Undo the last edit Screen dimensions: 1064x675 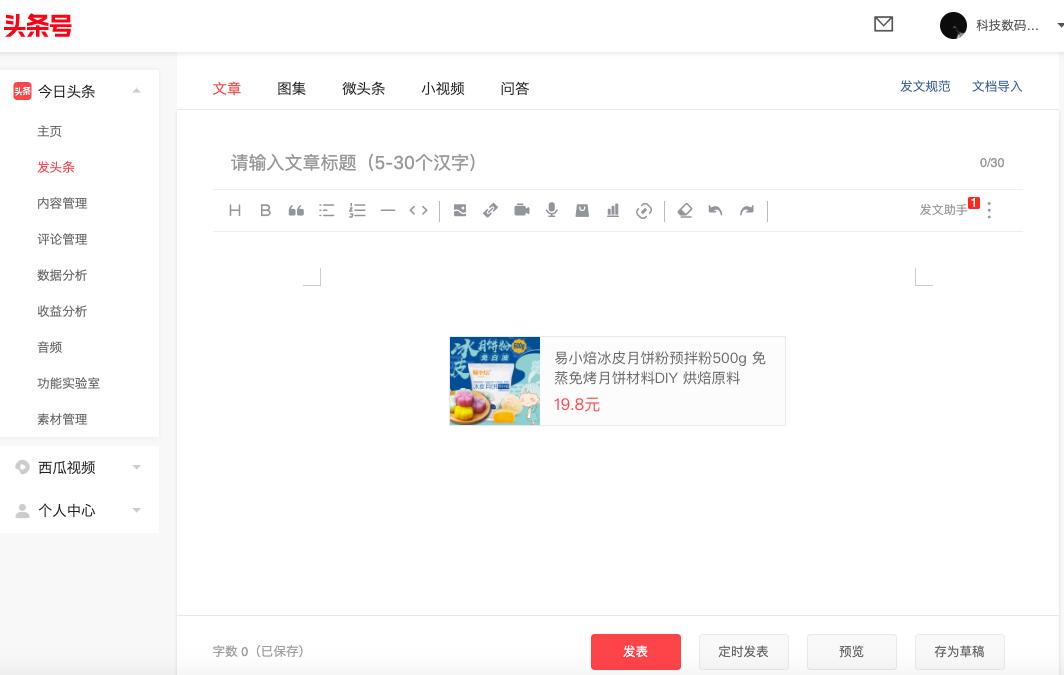(716, 210)
